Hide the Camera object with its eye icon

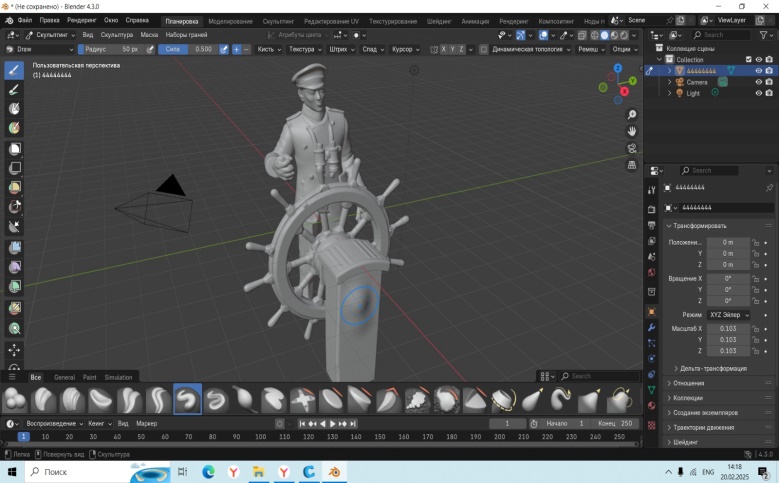759,82
